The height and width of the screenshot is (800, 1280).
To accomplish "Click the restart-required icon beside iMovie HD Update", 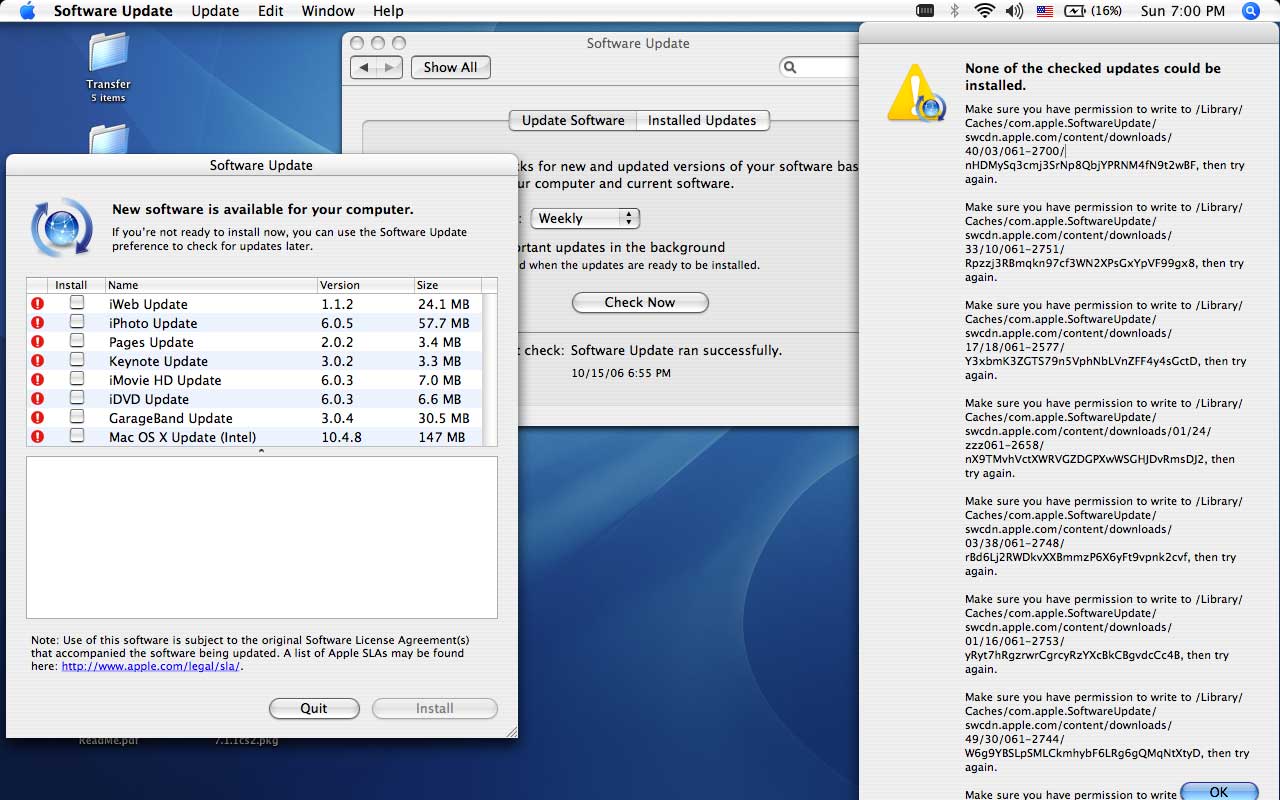I will (x=38, y=380).
